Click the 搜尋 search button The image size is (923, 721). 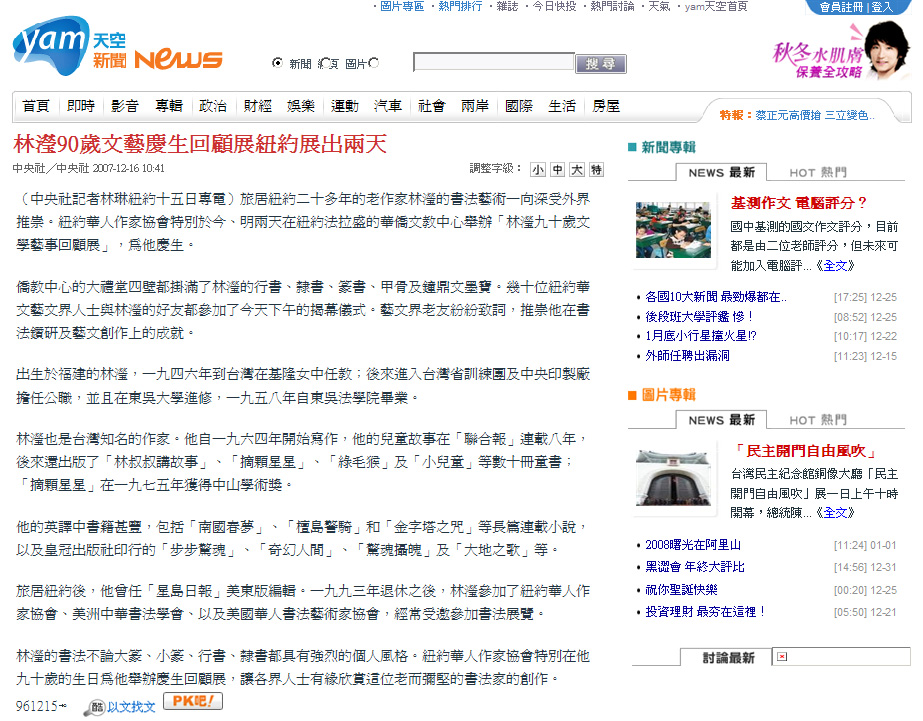(601, 63)
